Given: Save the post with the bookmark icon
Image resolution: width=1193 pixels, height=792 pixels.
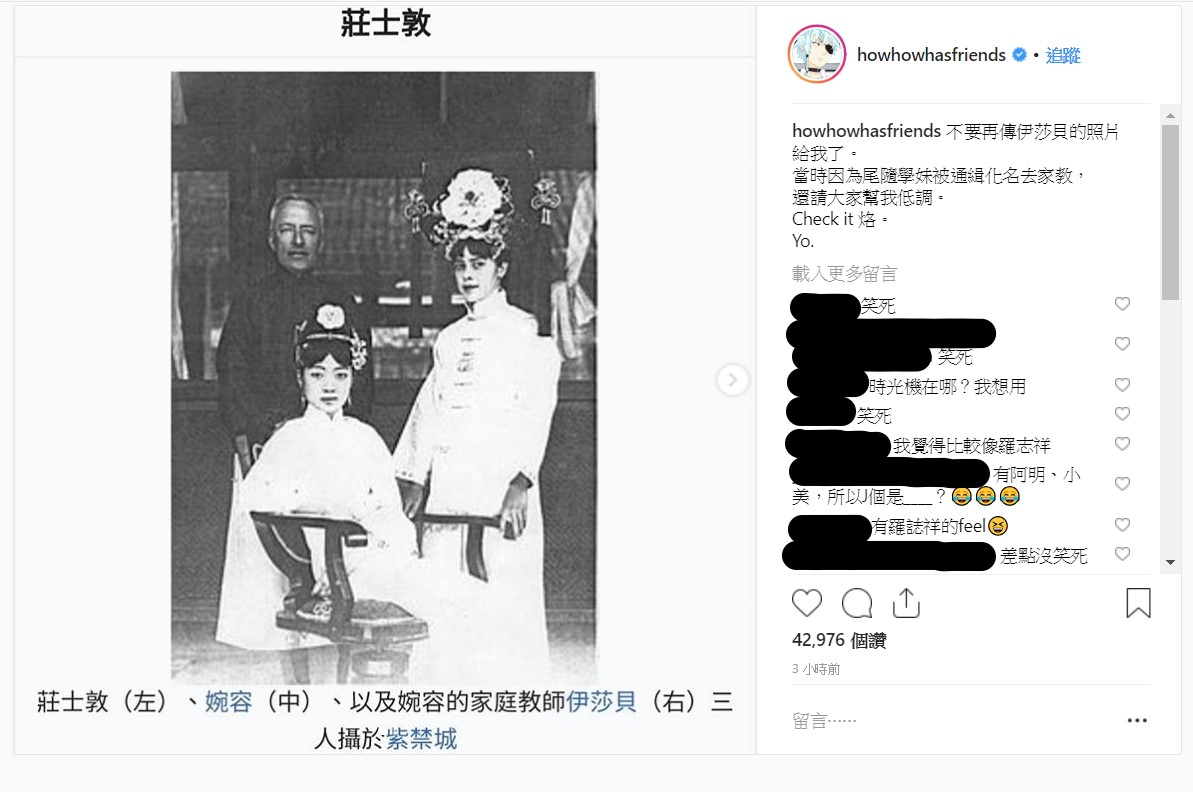Looking at the screenshot, I should [x=1138, y=603].
